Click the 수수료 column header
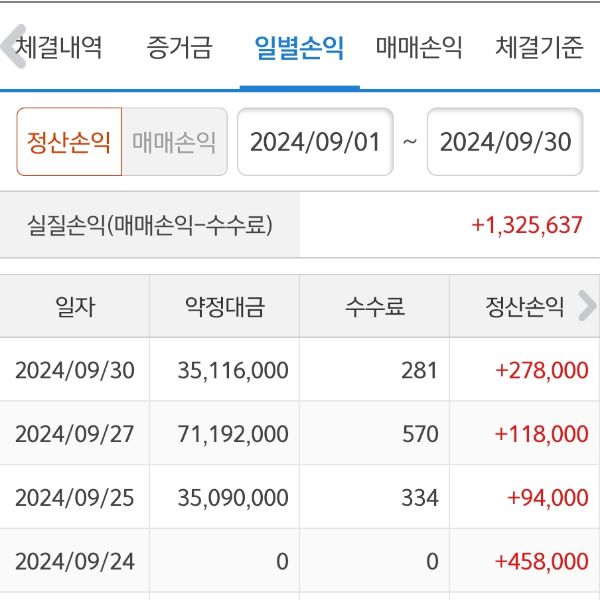Image resolution: width=600 pixels, height=600 pixels. click(375, 306)
